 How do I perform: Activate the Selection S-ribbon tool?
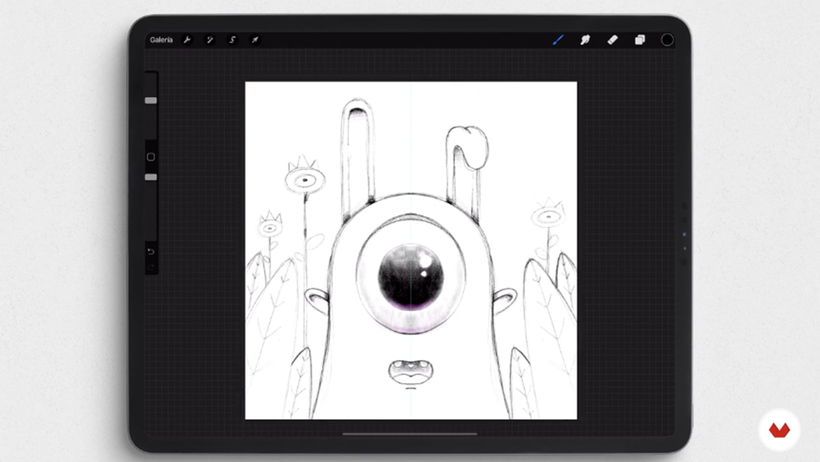[233, 40]
